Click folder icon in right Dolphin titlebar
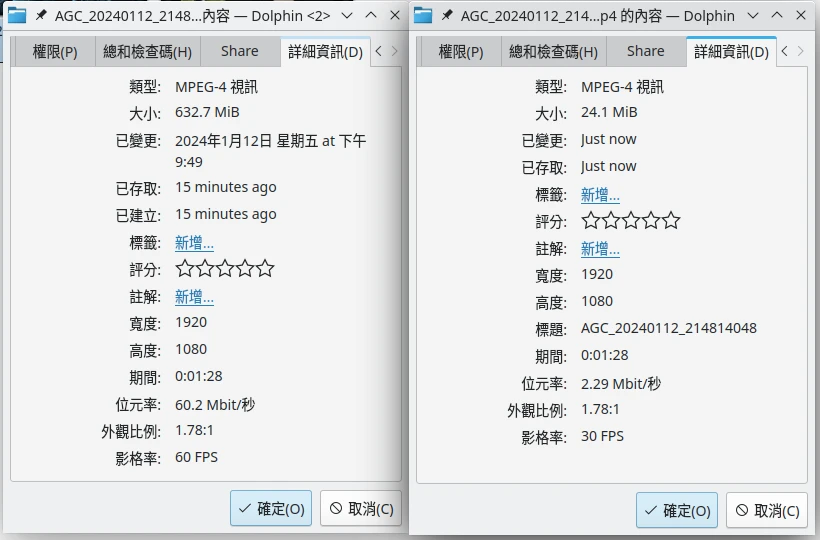Viewport: 820px width, 540px height. tap(423, 15)
